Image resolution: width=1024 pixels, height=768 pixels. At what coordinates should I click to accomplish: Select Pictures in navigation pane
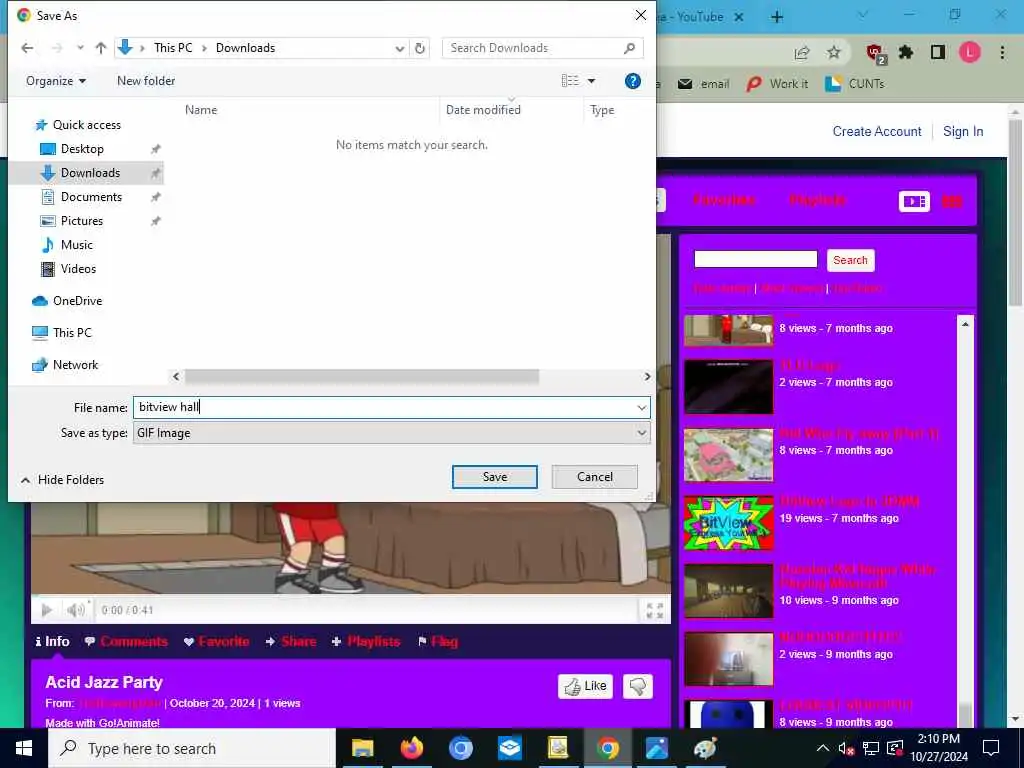(82, 221)
